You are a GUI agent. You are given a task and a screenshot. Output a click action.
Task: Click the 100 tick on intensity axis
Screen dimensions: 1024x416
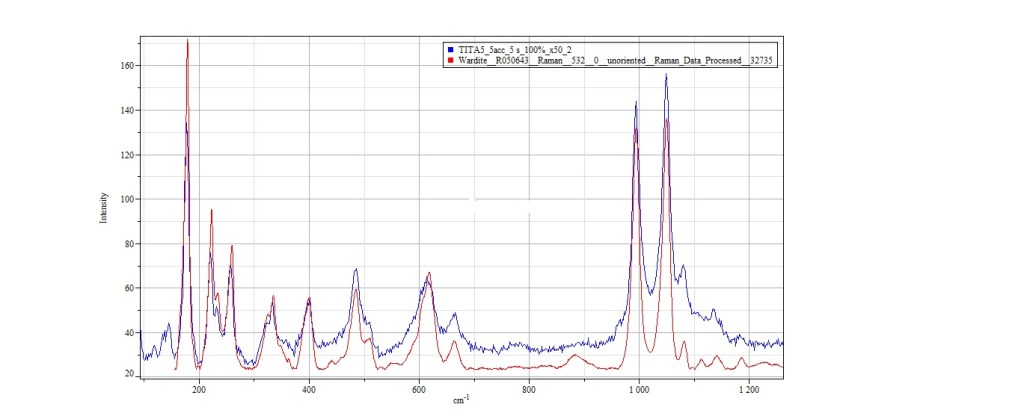pos(128,199)
